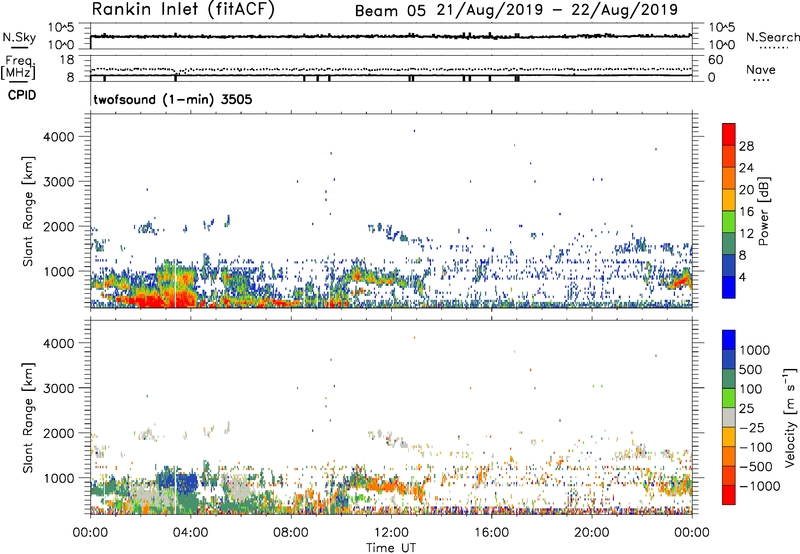Image resolution: width=800 pixels, height=554 pixels.
Task: Click the 'Time UT' axis label
Action: 391,547
